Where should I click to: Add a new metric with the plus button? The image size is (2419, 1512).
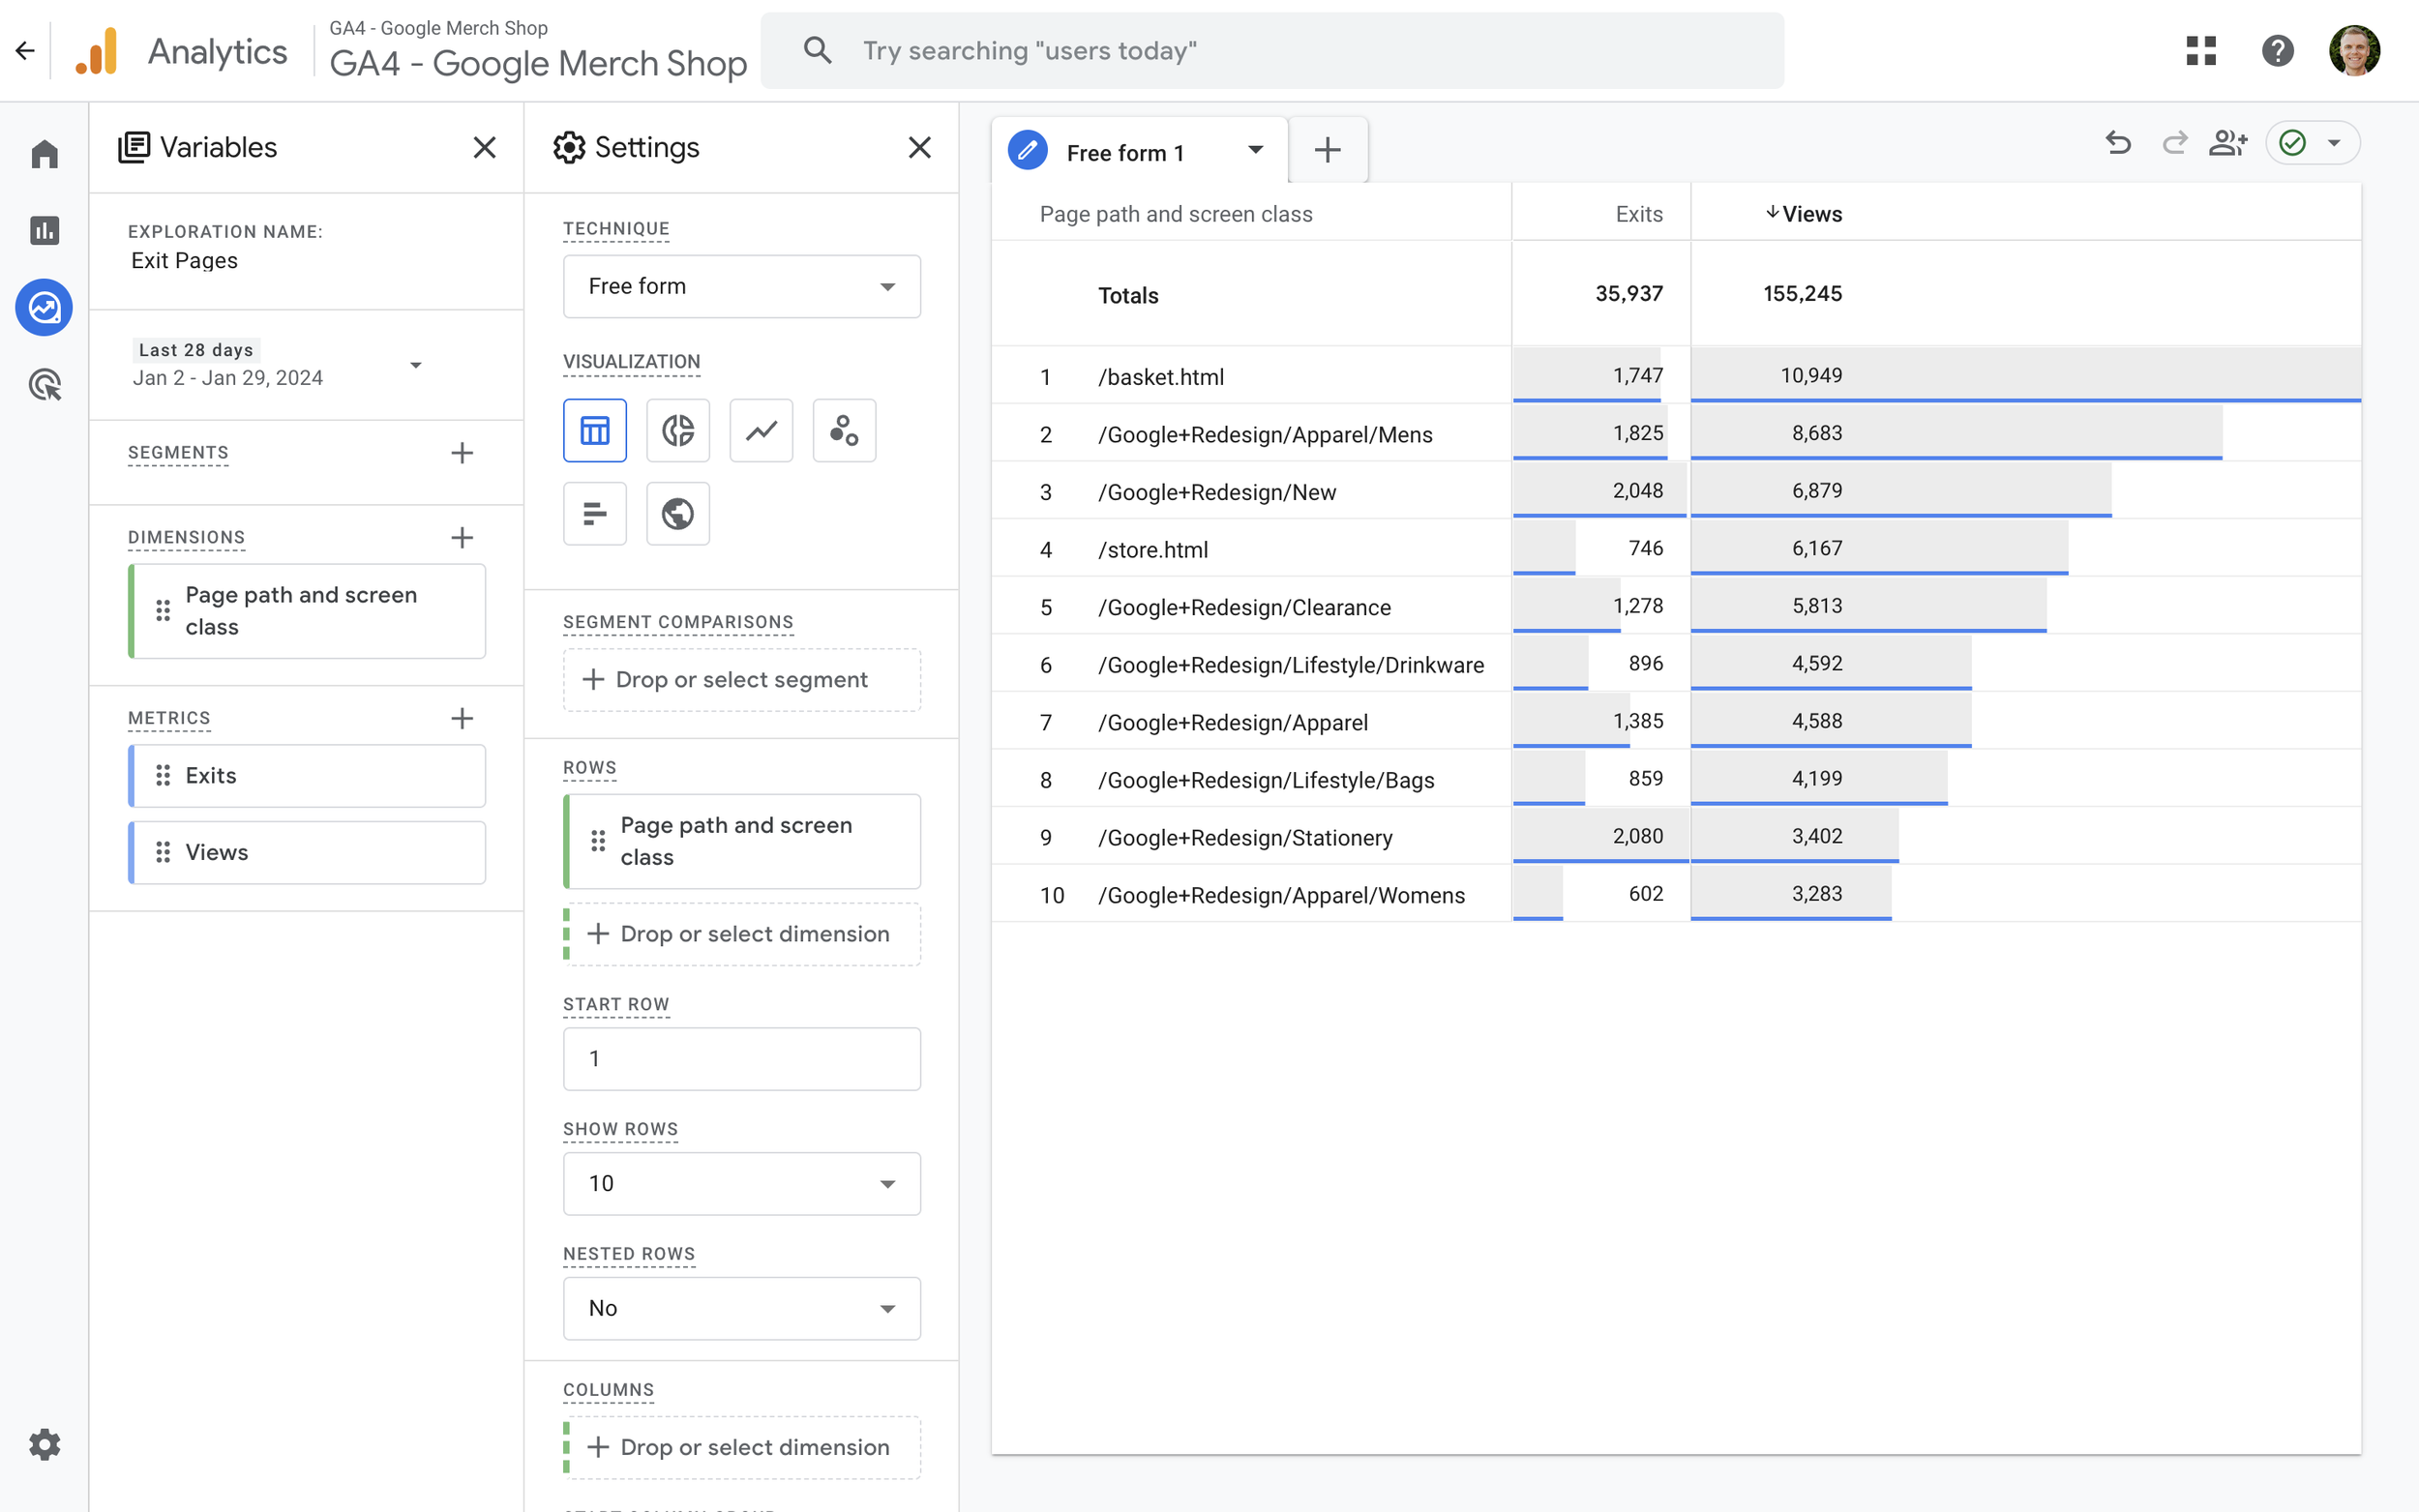[462, 717]
